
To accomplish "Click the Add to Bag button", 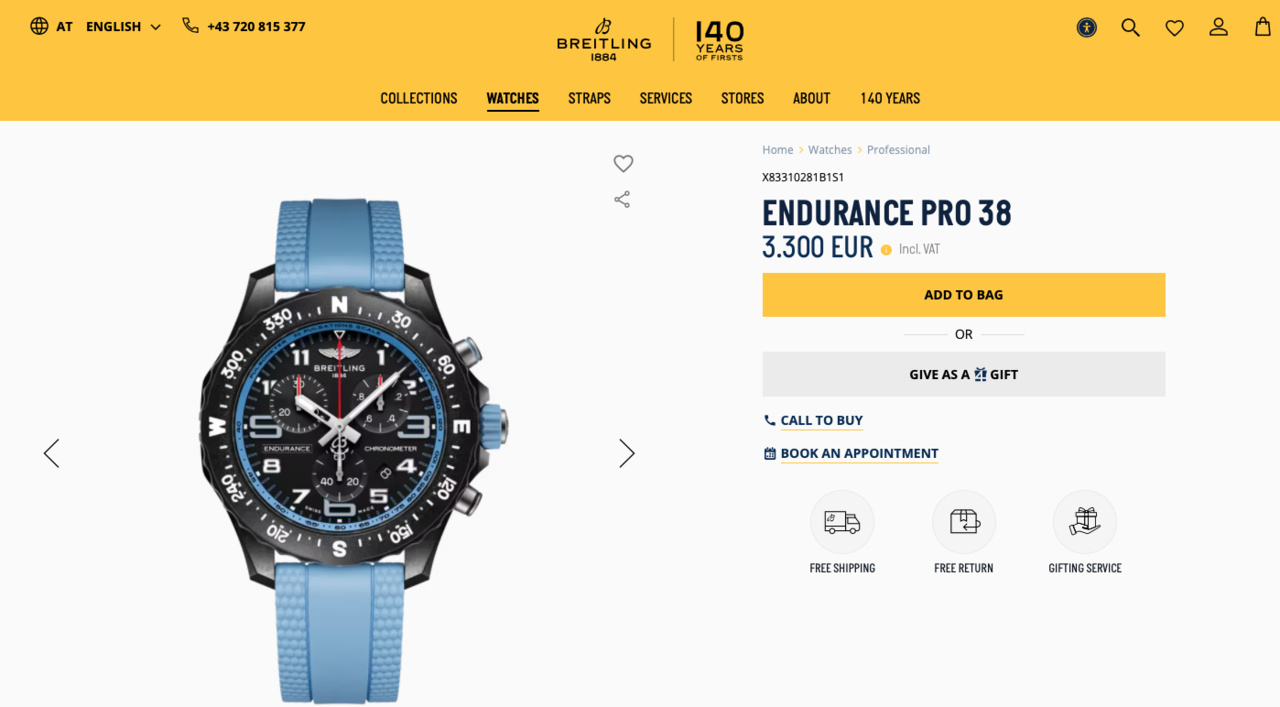I will (x=964, y=295).
